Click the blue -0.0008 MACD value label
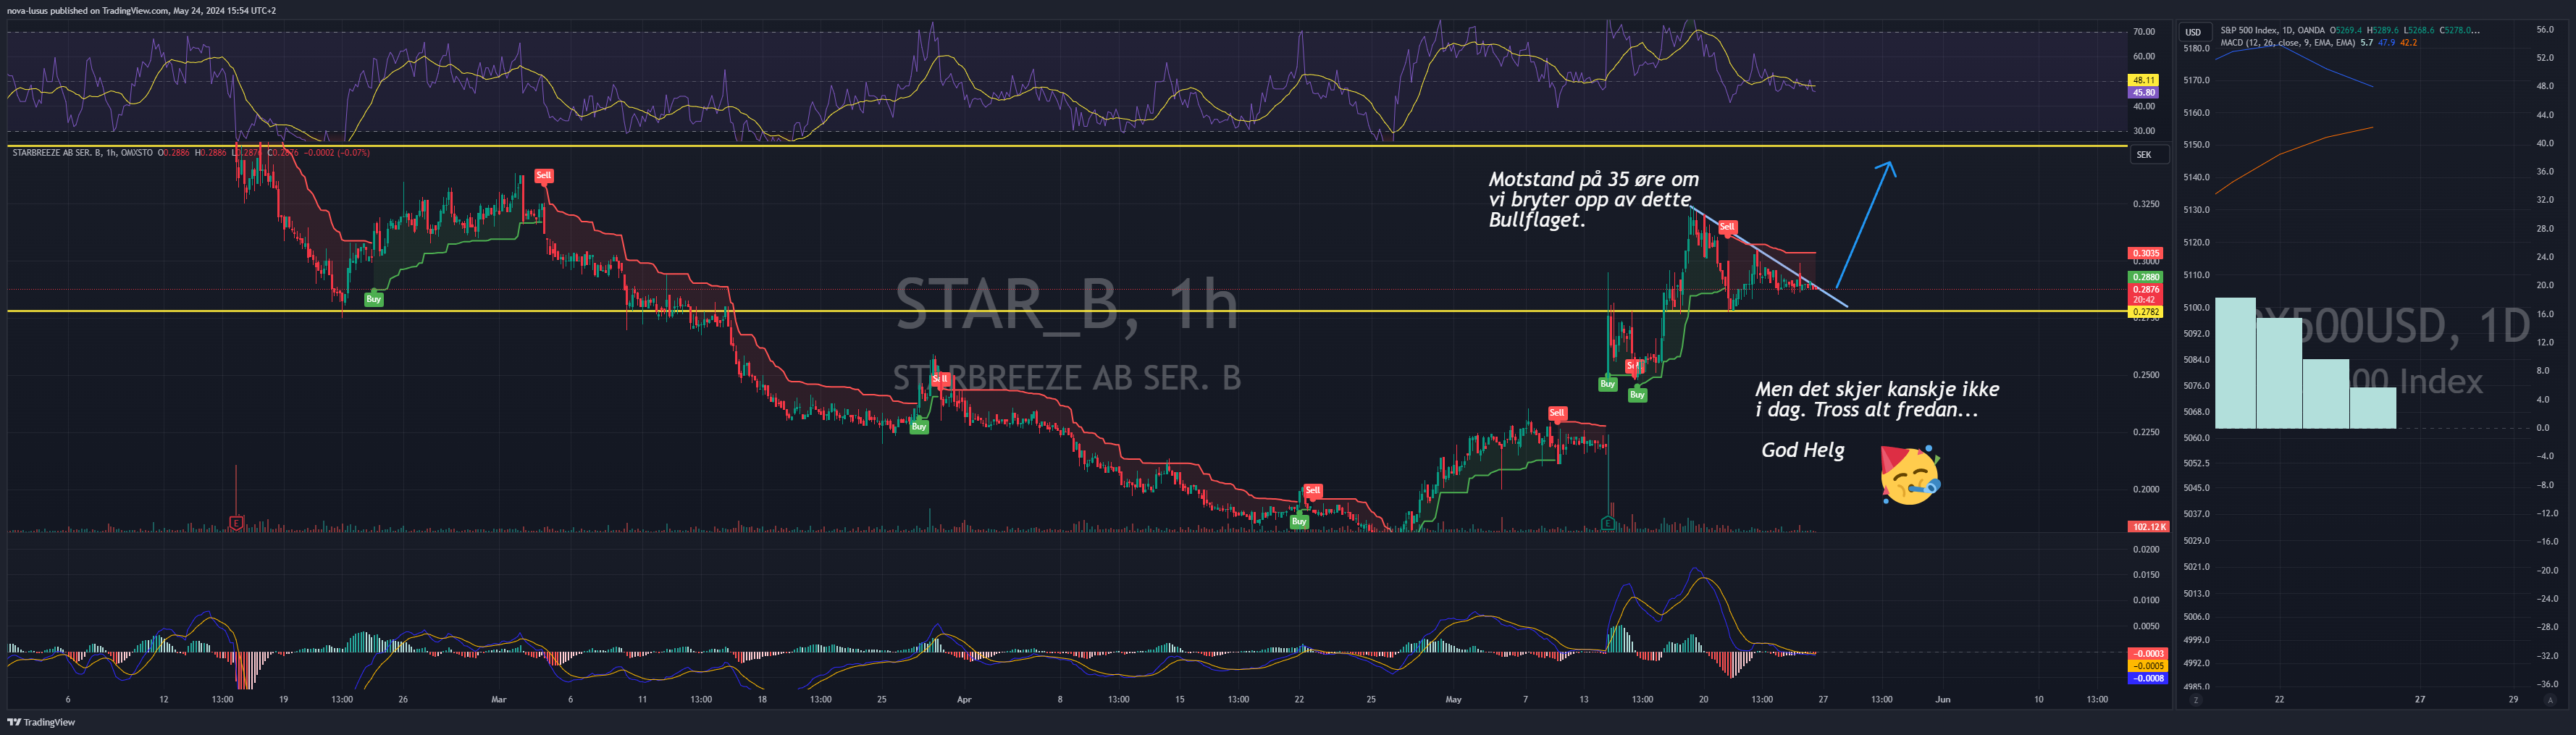 point(2148,678)
